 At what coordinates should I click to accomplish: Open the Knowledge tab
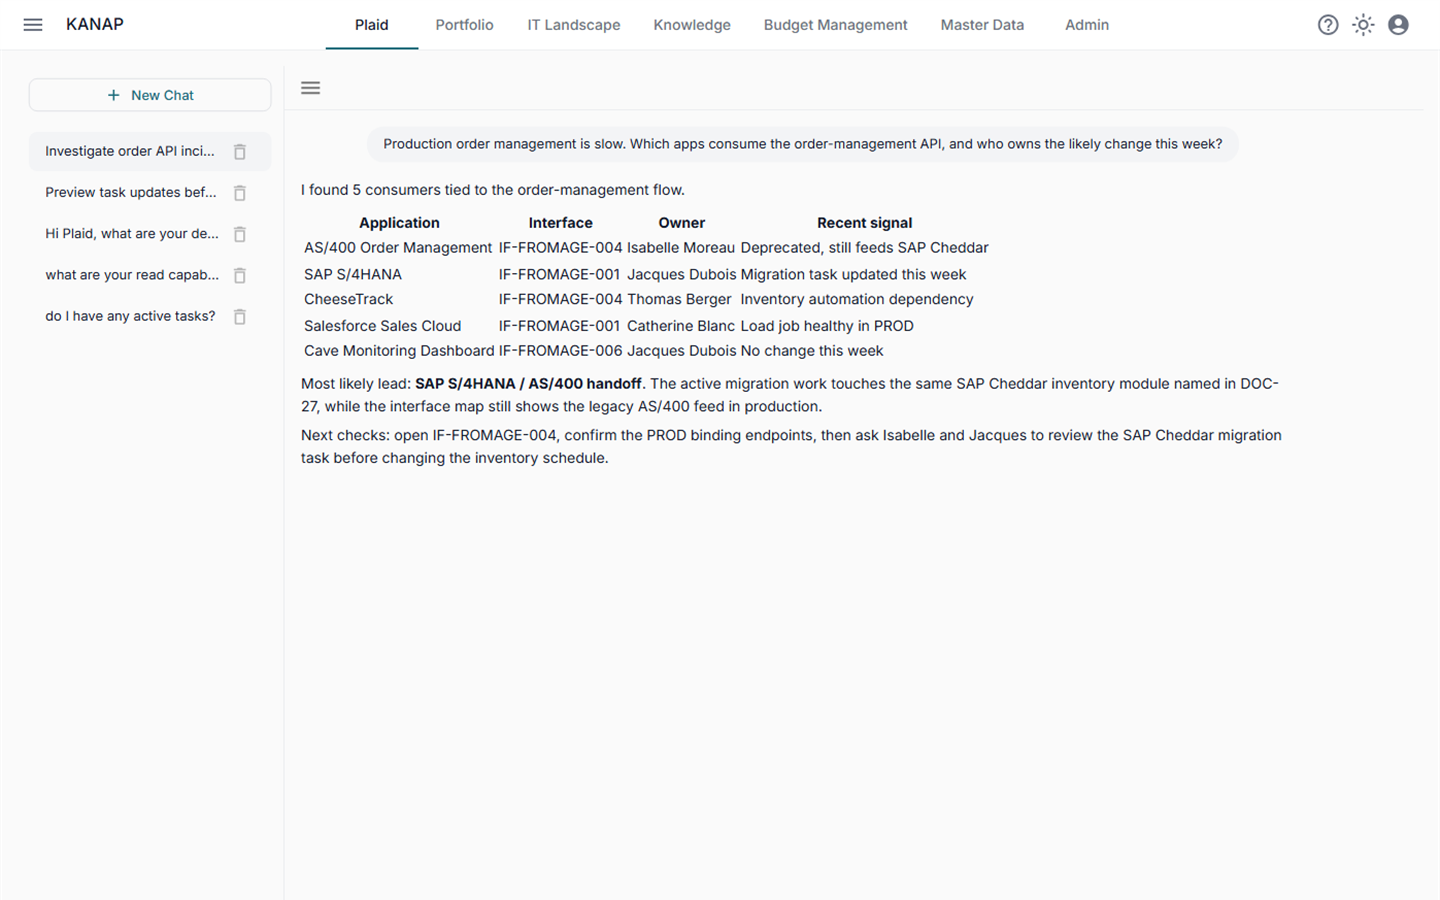tap(692, 25)
